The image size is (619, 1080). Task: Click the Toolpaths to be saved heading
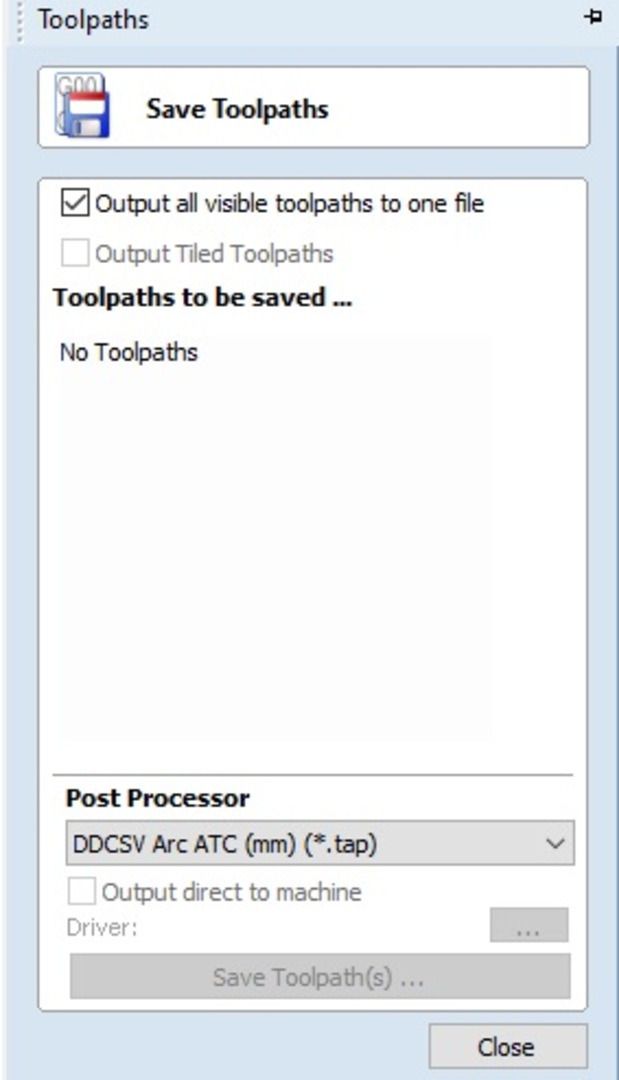click(x=202, y=298)
